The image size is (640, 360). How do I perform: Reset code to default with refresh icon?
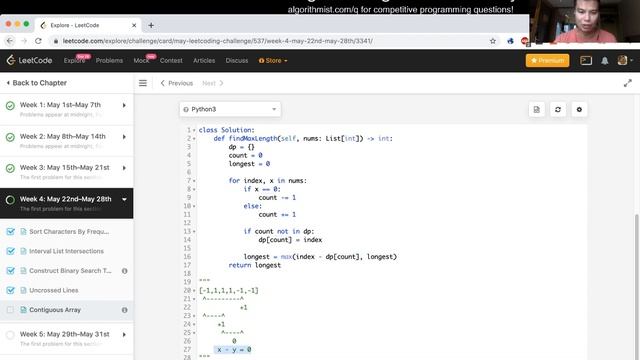(558, 109)
